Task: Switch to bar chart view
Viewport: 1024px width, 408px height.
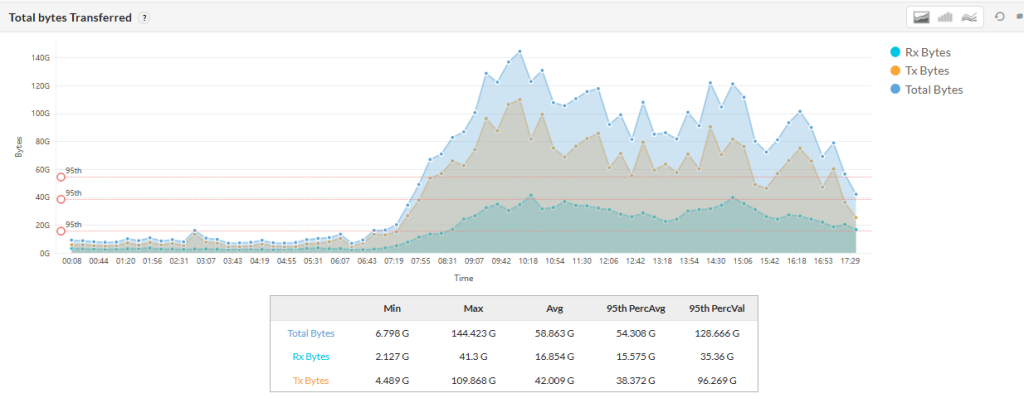Action: coord(944,17)
